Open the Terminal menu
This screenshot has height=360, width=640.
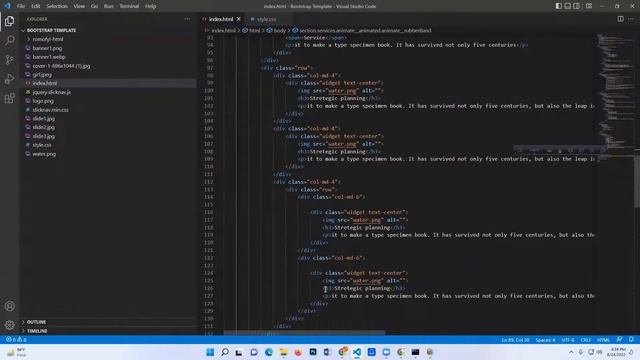(x=129, y=6)
